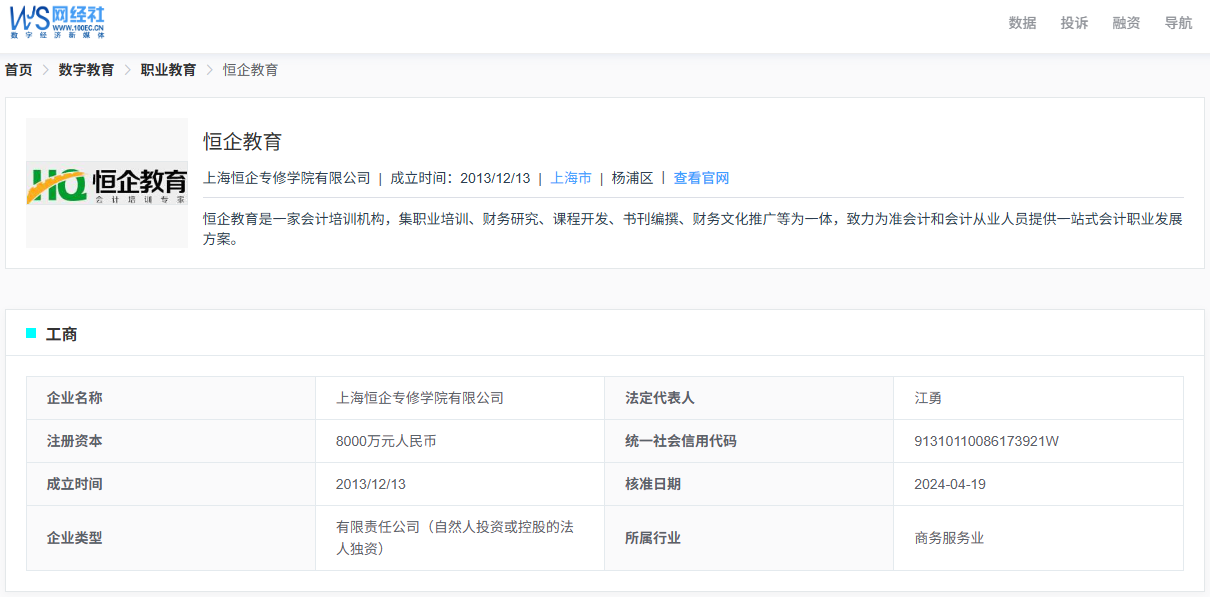Select the 江勇 table cell

pyautogui.click(x=1038, y=398)
